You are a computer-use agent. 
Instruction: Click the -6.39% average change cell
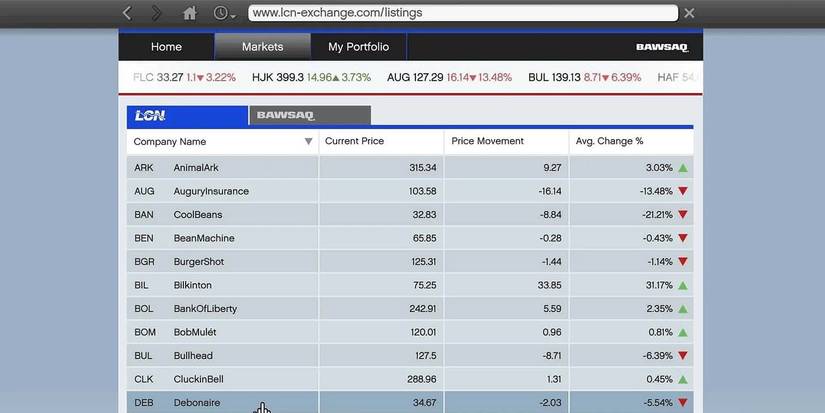[631, 356]
